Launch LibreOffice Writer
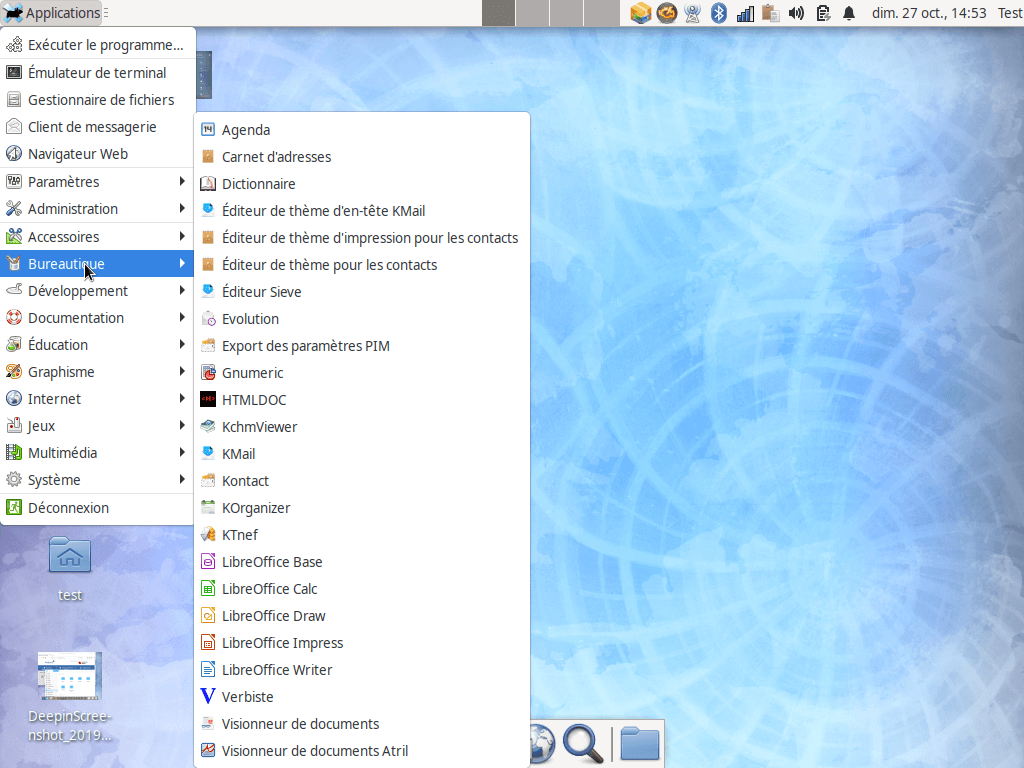Image resolution: width=1024 pixels, height=768 pixels. tap(362, 670)
